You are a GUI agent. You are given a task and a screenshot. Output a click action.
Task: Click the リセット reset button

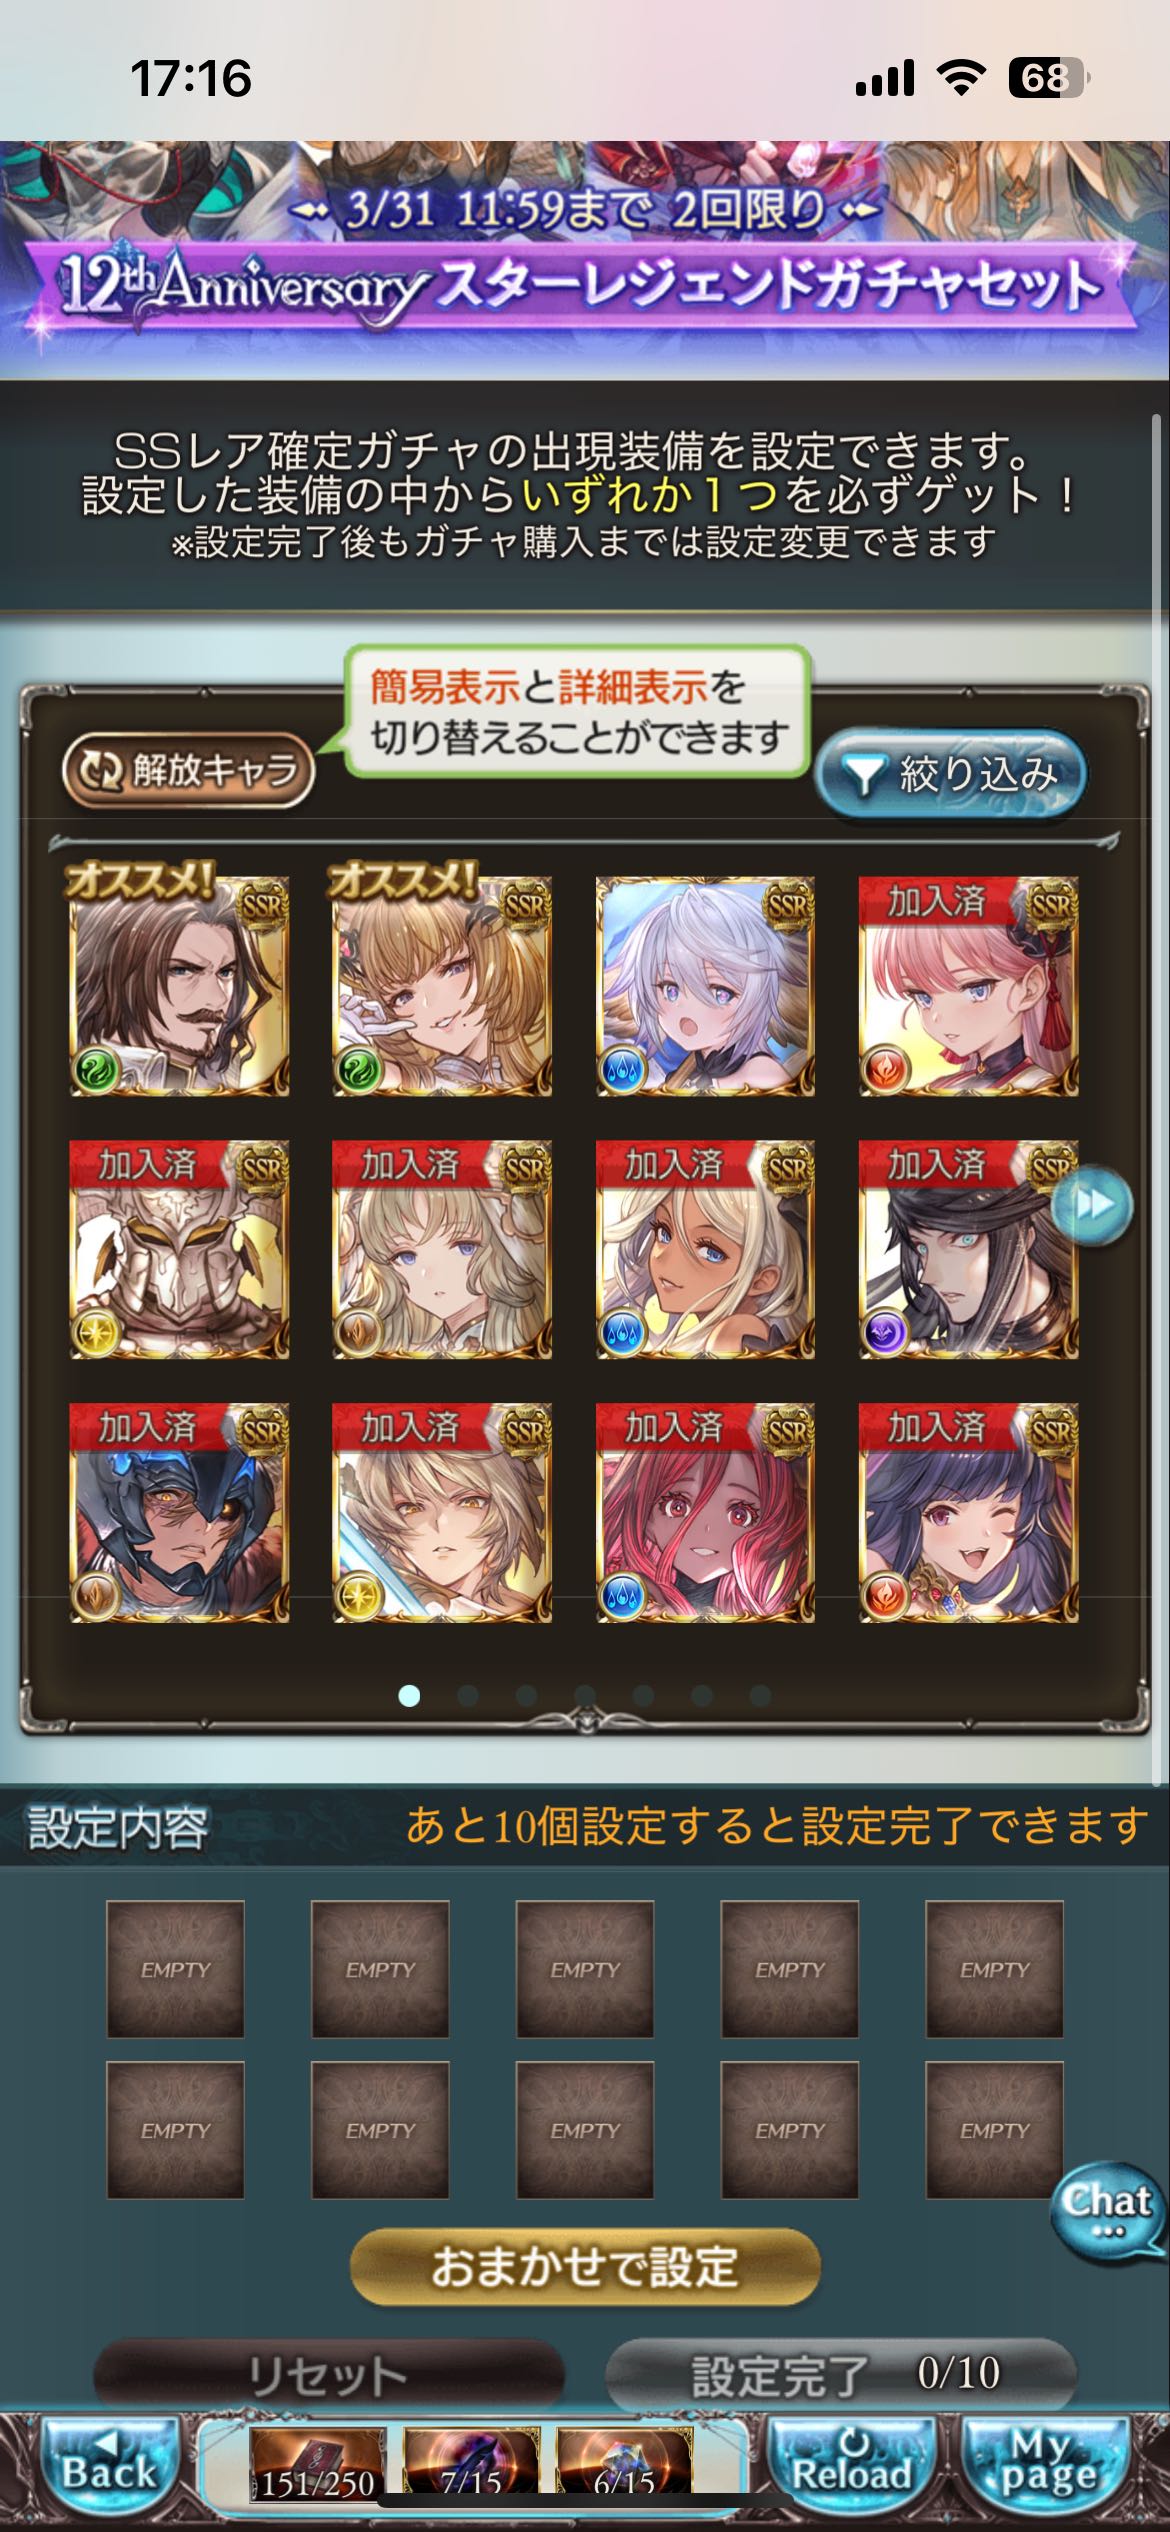[328, 2375]
